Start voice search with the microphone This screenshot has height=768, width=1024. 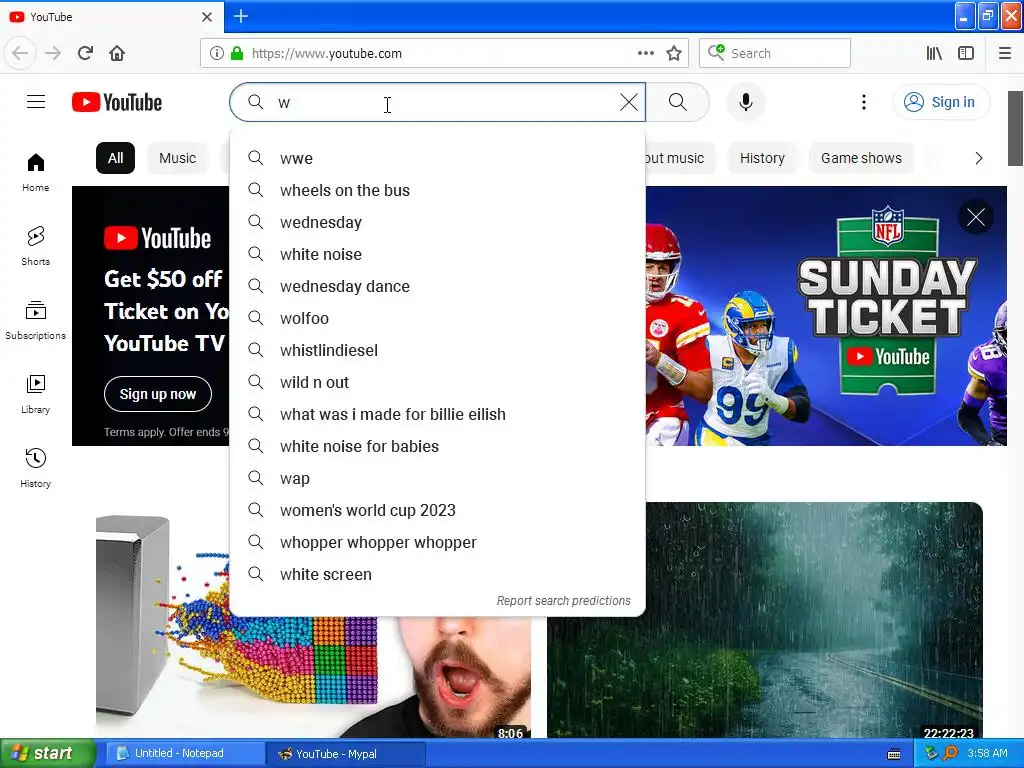click(x=746, y=102)
